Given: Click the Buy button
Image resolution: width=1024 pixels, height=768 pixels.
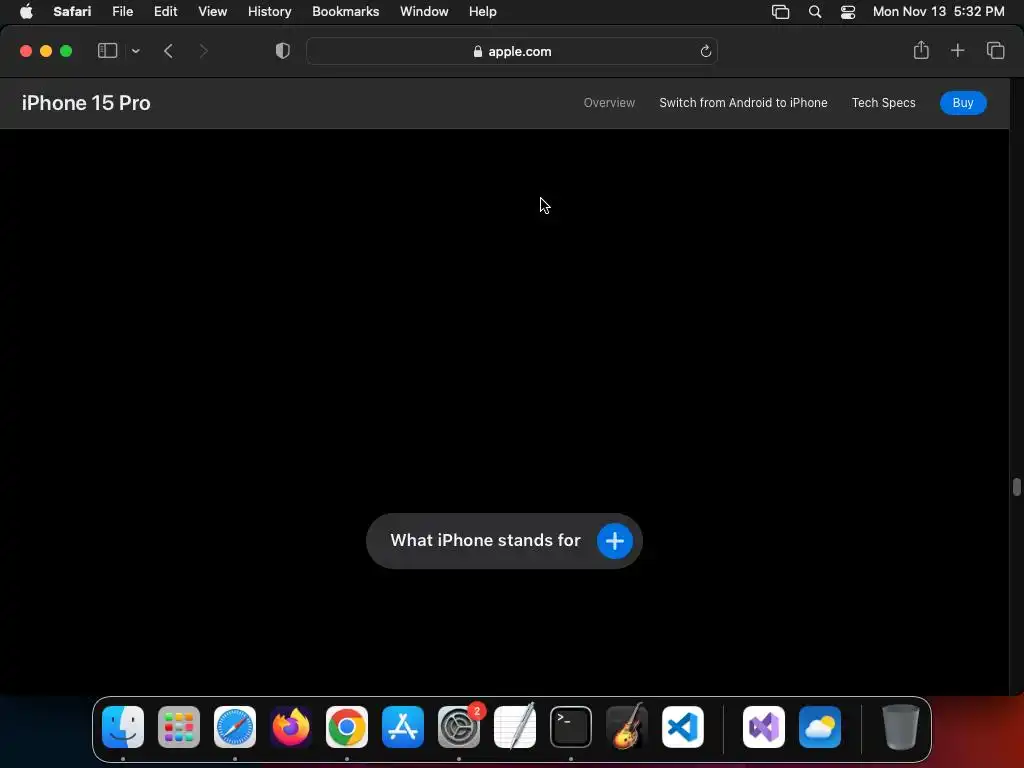Looking at the screenshot, I should tap(963, 103).
